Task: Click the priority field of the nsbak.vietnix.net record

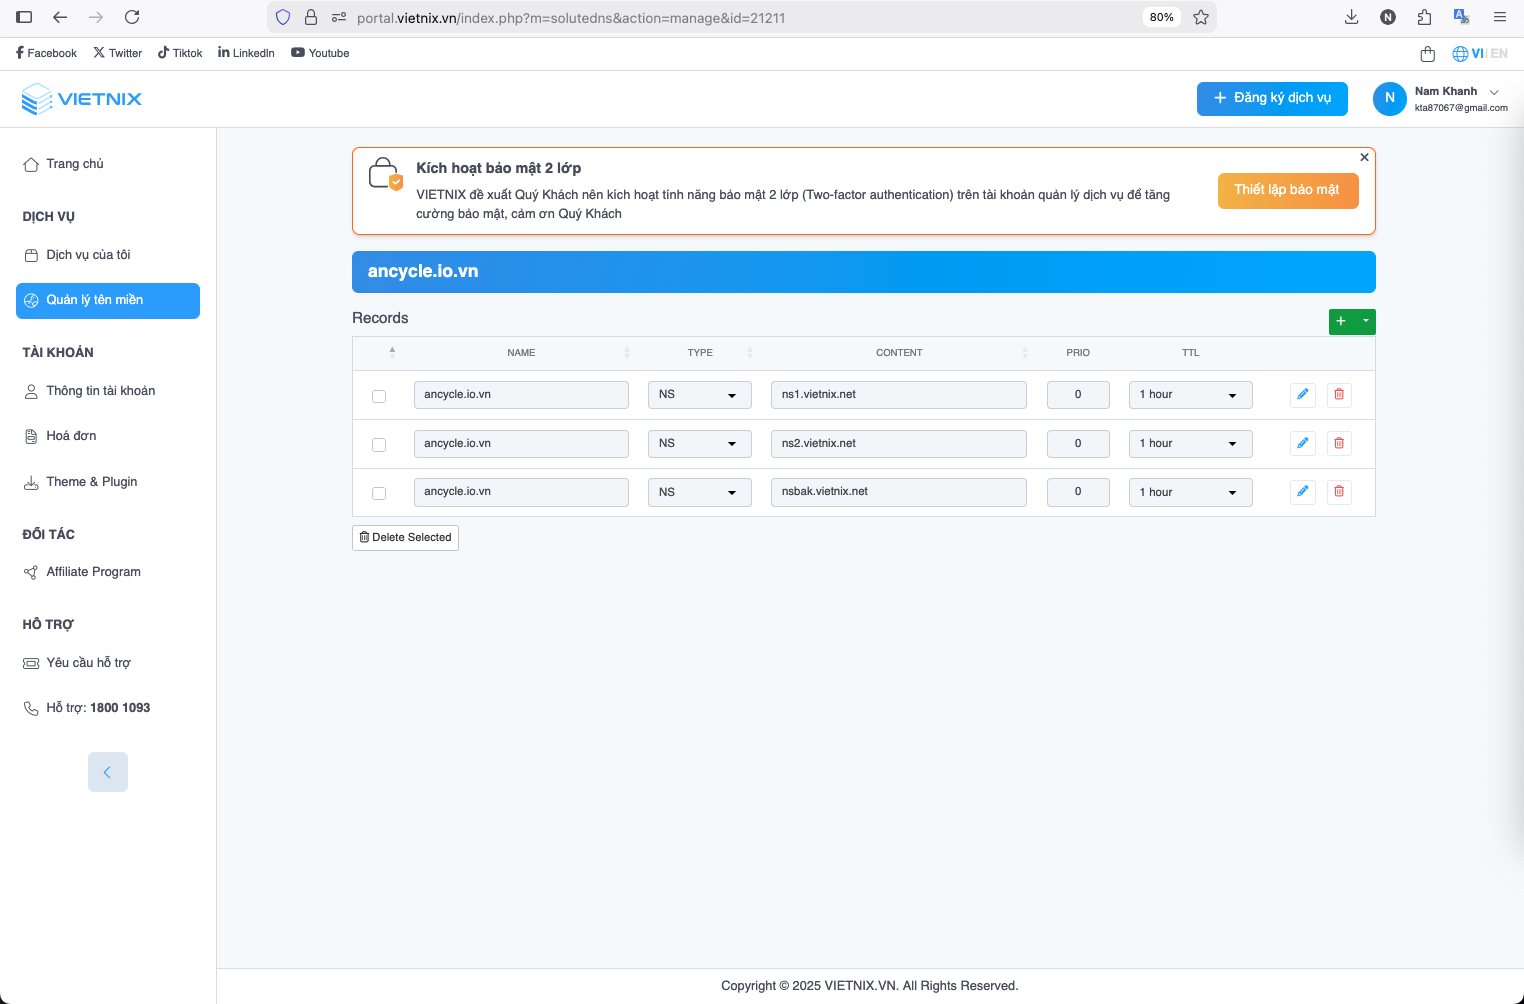Action: [1078, 492]
